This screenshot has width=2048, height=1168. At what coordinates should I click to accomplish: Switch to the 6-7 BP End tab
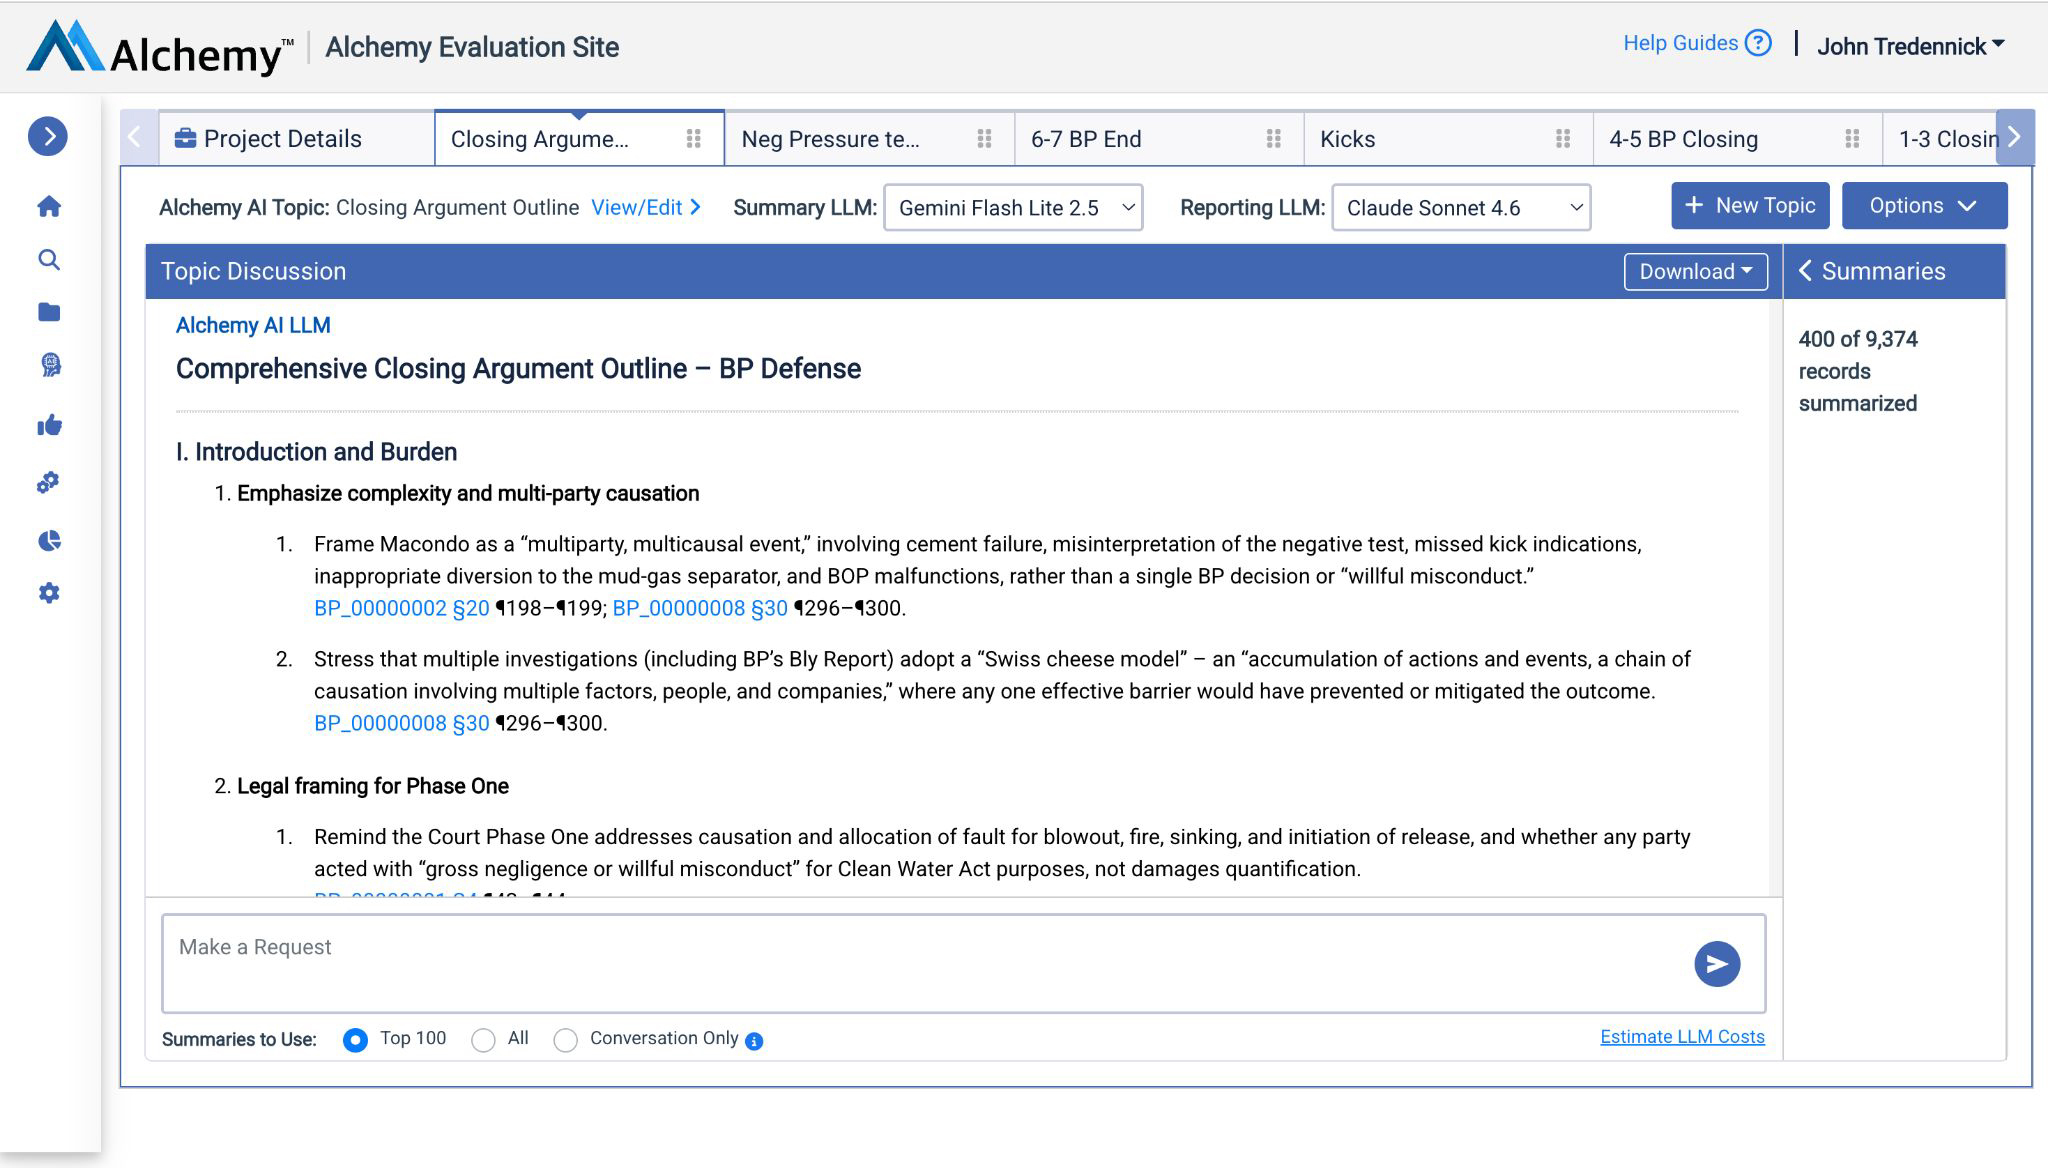tap(1085, 139)
